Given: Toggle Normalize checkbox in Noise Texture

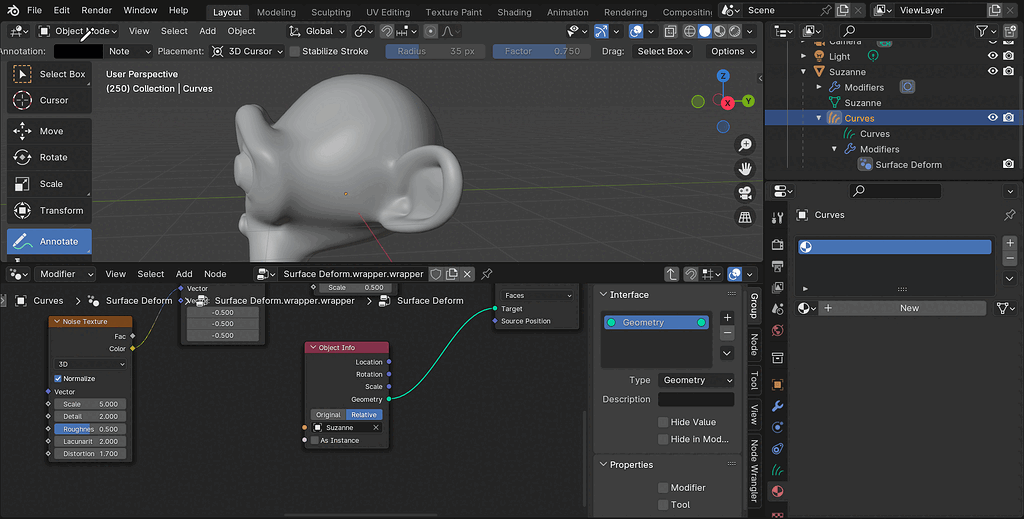Looking at the screenshot, I should click(57, 379).
